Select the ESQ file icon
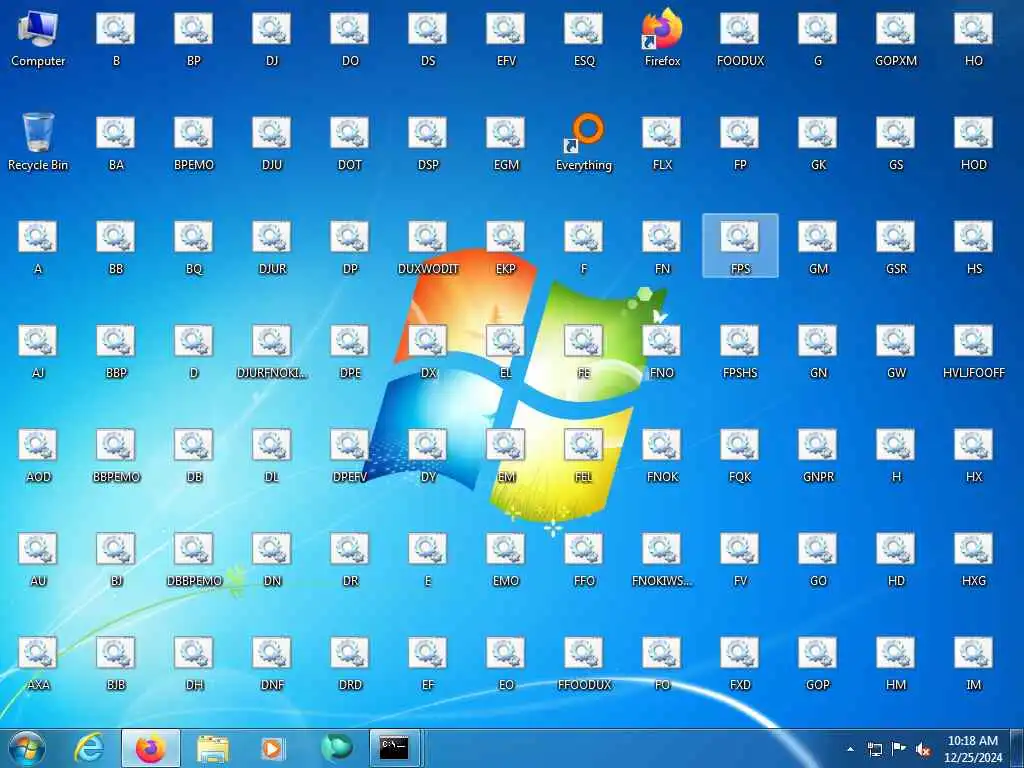The height and width of the screenshot is (768, 1024). (x=584, y=39)
